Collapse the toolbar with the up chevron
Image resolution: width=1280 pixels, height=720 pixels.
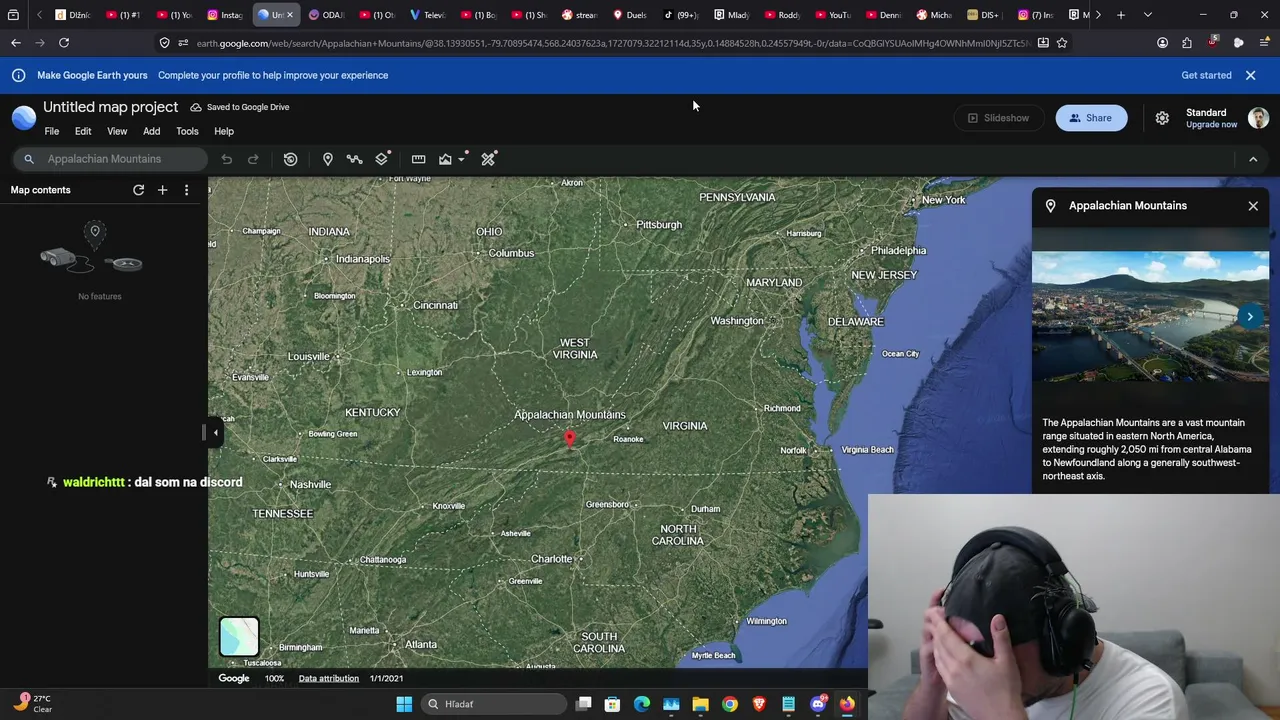[1253, 159]
